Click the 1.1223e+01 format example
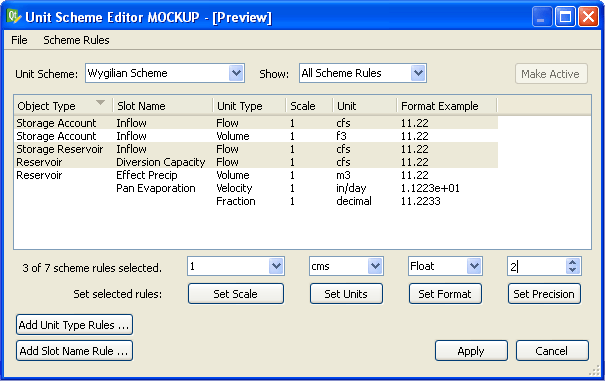This screenshot has width=605, height=381. tap(430, 188)
